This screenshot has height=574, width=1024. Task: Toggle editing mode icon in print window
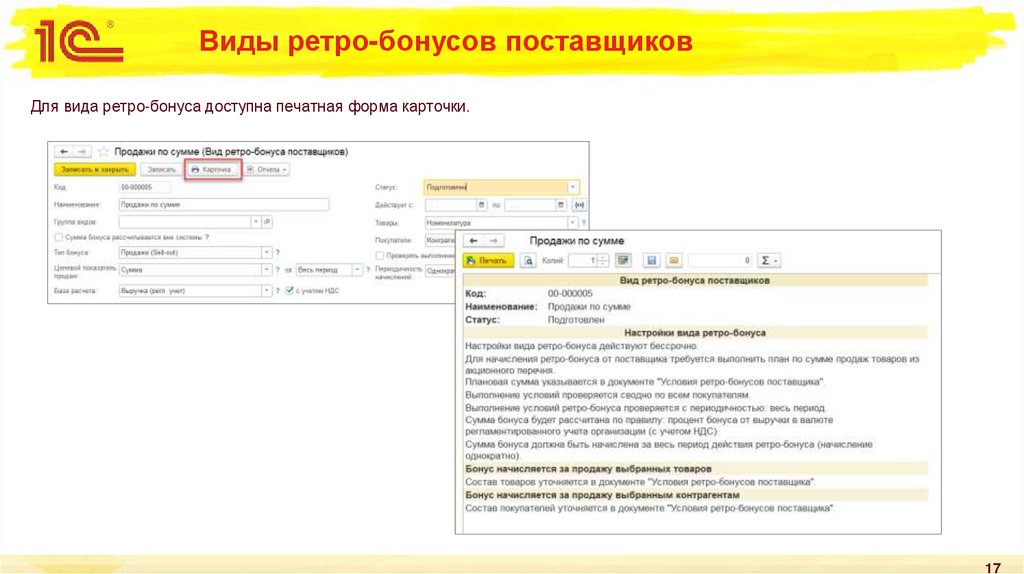[624, 261]
